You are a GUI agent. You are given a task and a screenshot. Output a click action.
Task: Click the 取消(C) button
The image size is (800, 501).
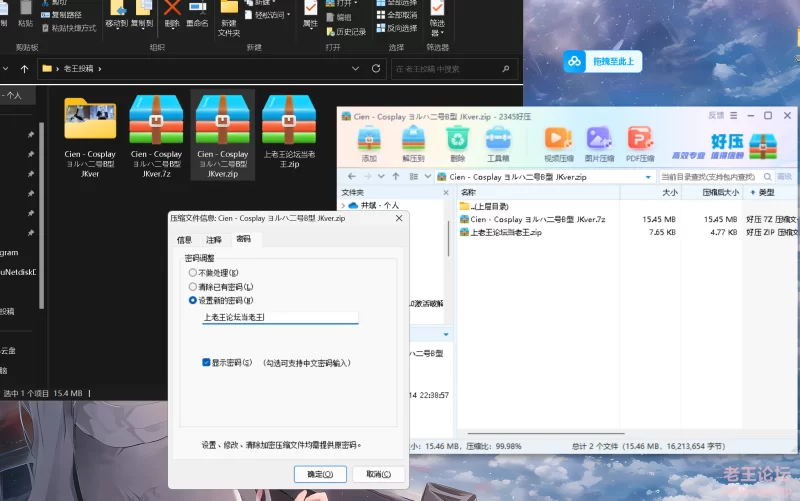pyautogui.click(x=379, y=474)
